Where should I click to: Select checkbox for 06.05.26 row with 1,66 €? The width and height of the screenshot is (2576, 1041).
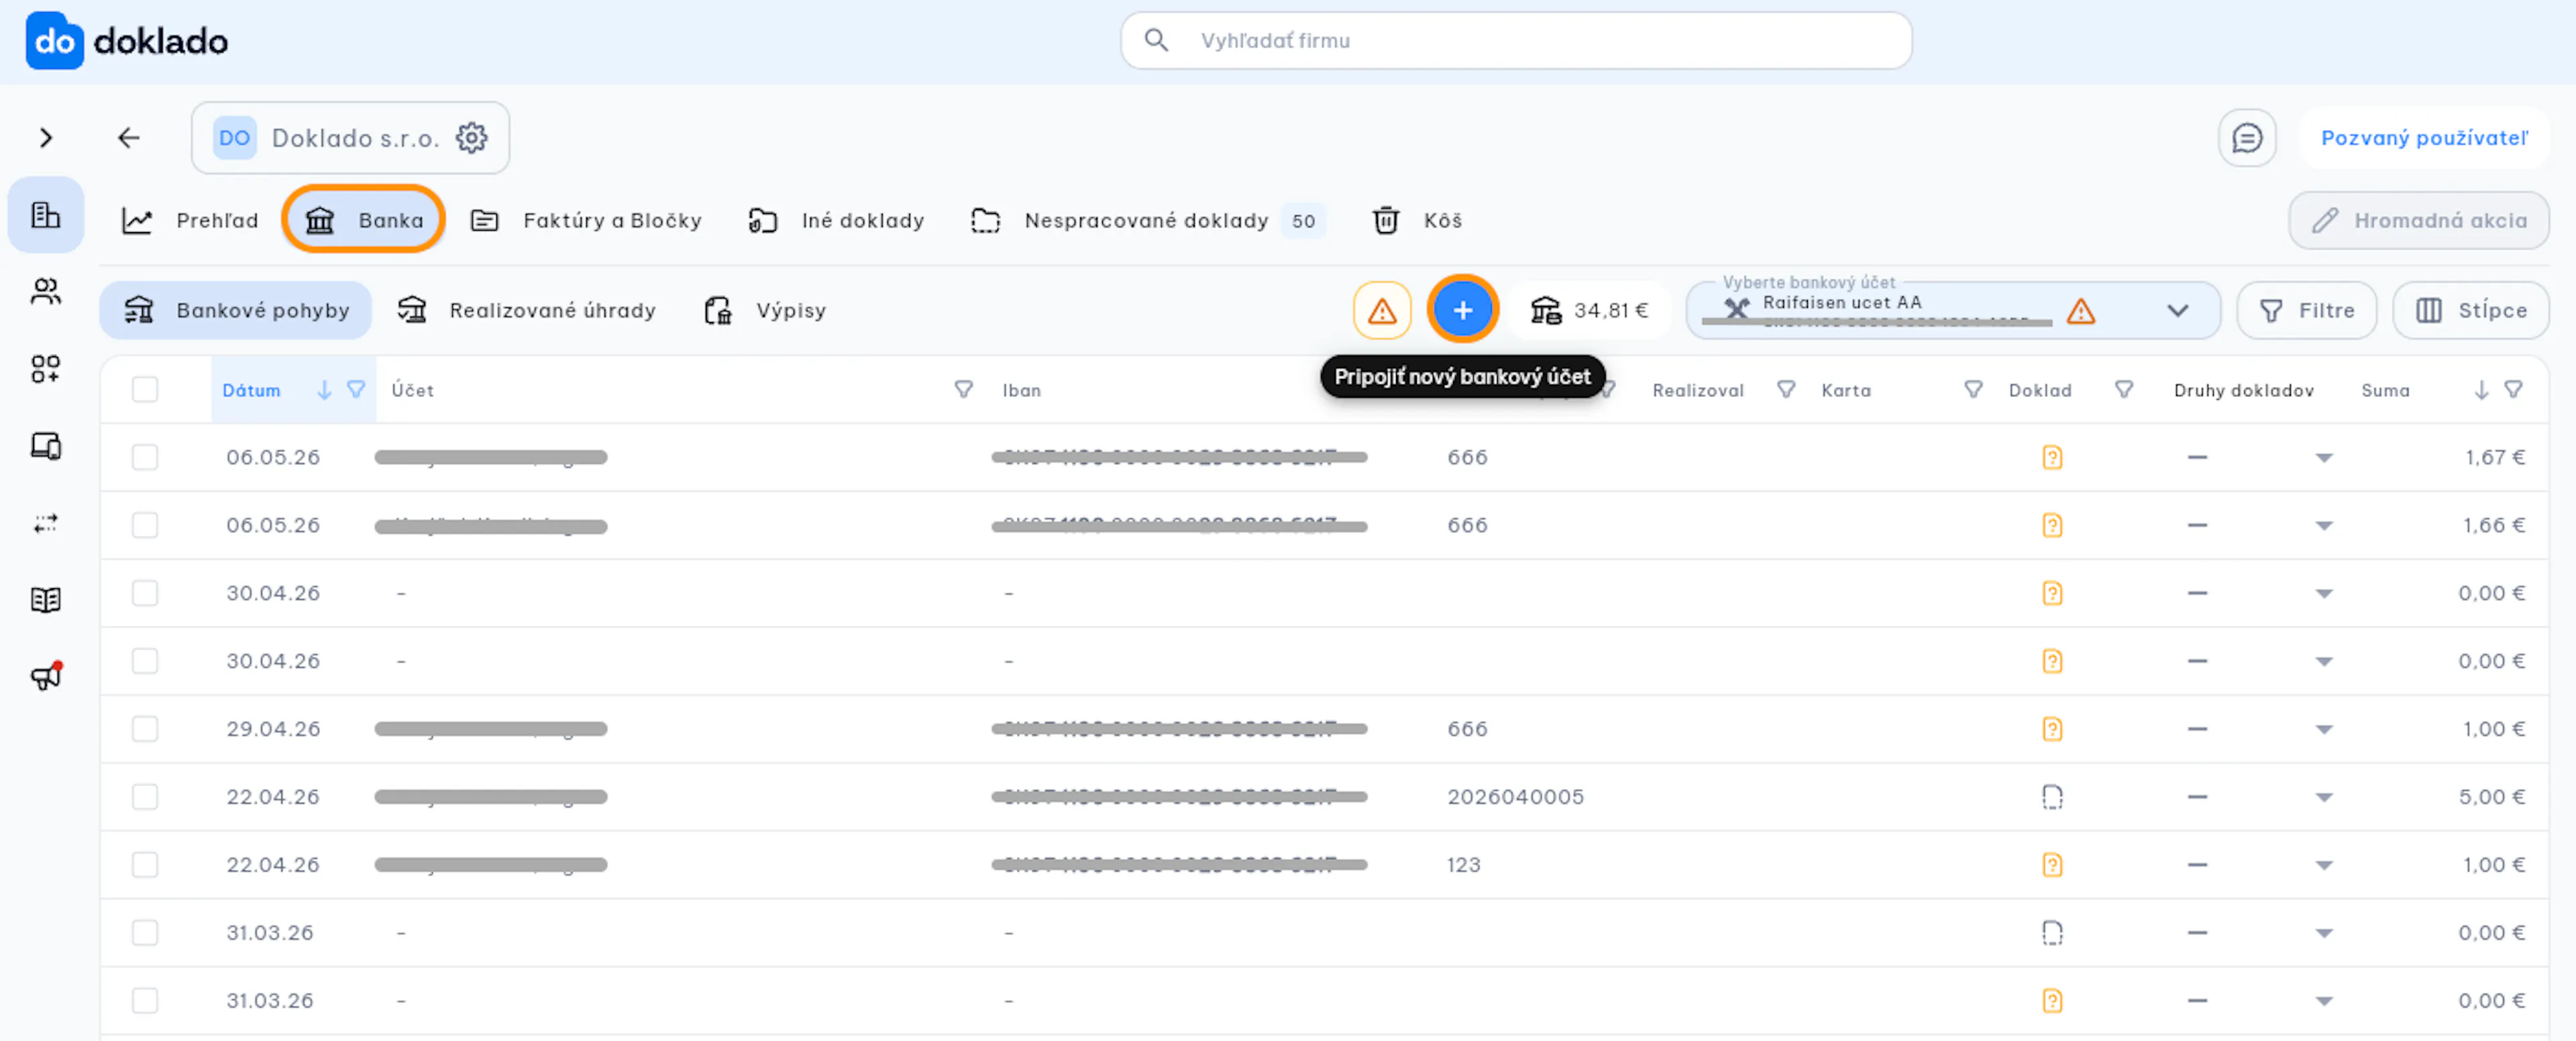click(145, 526)
